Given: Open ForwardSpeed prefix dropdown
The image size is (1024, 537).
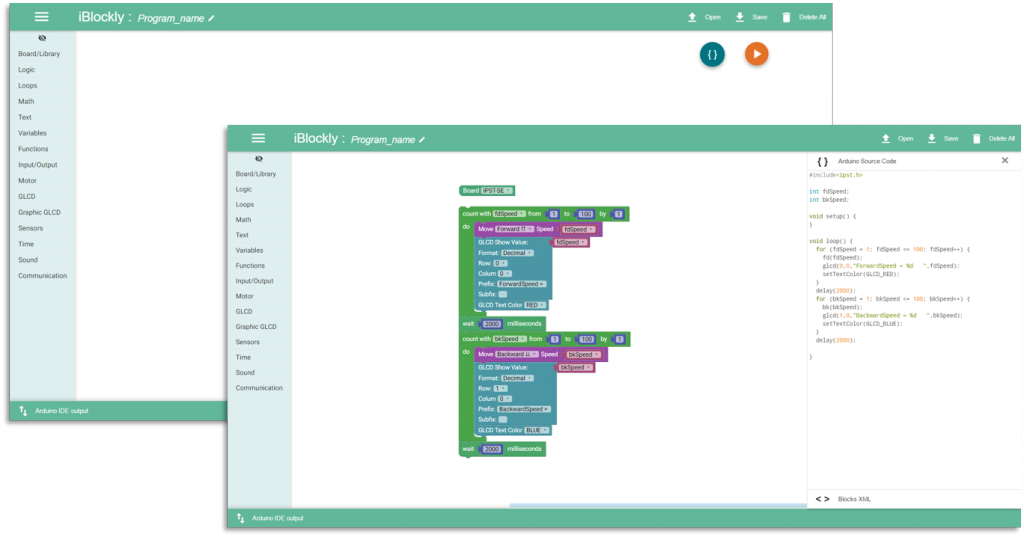Looking at the screenshot, I should point(521,284).
